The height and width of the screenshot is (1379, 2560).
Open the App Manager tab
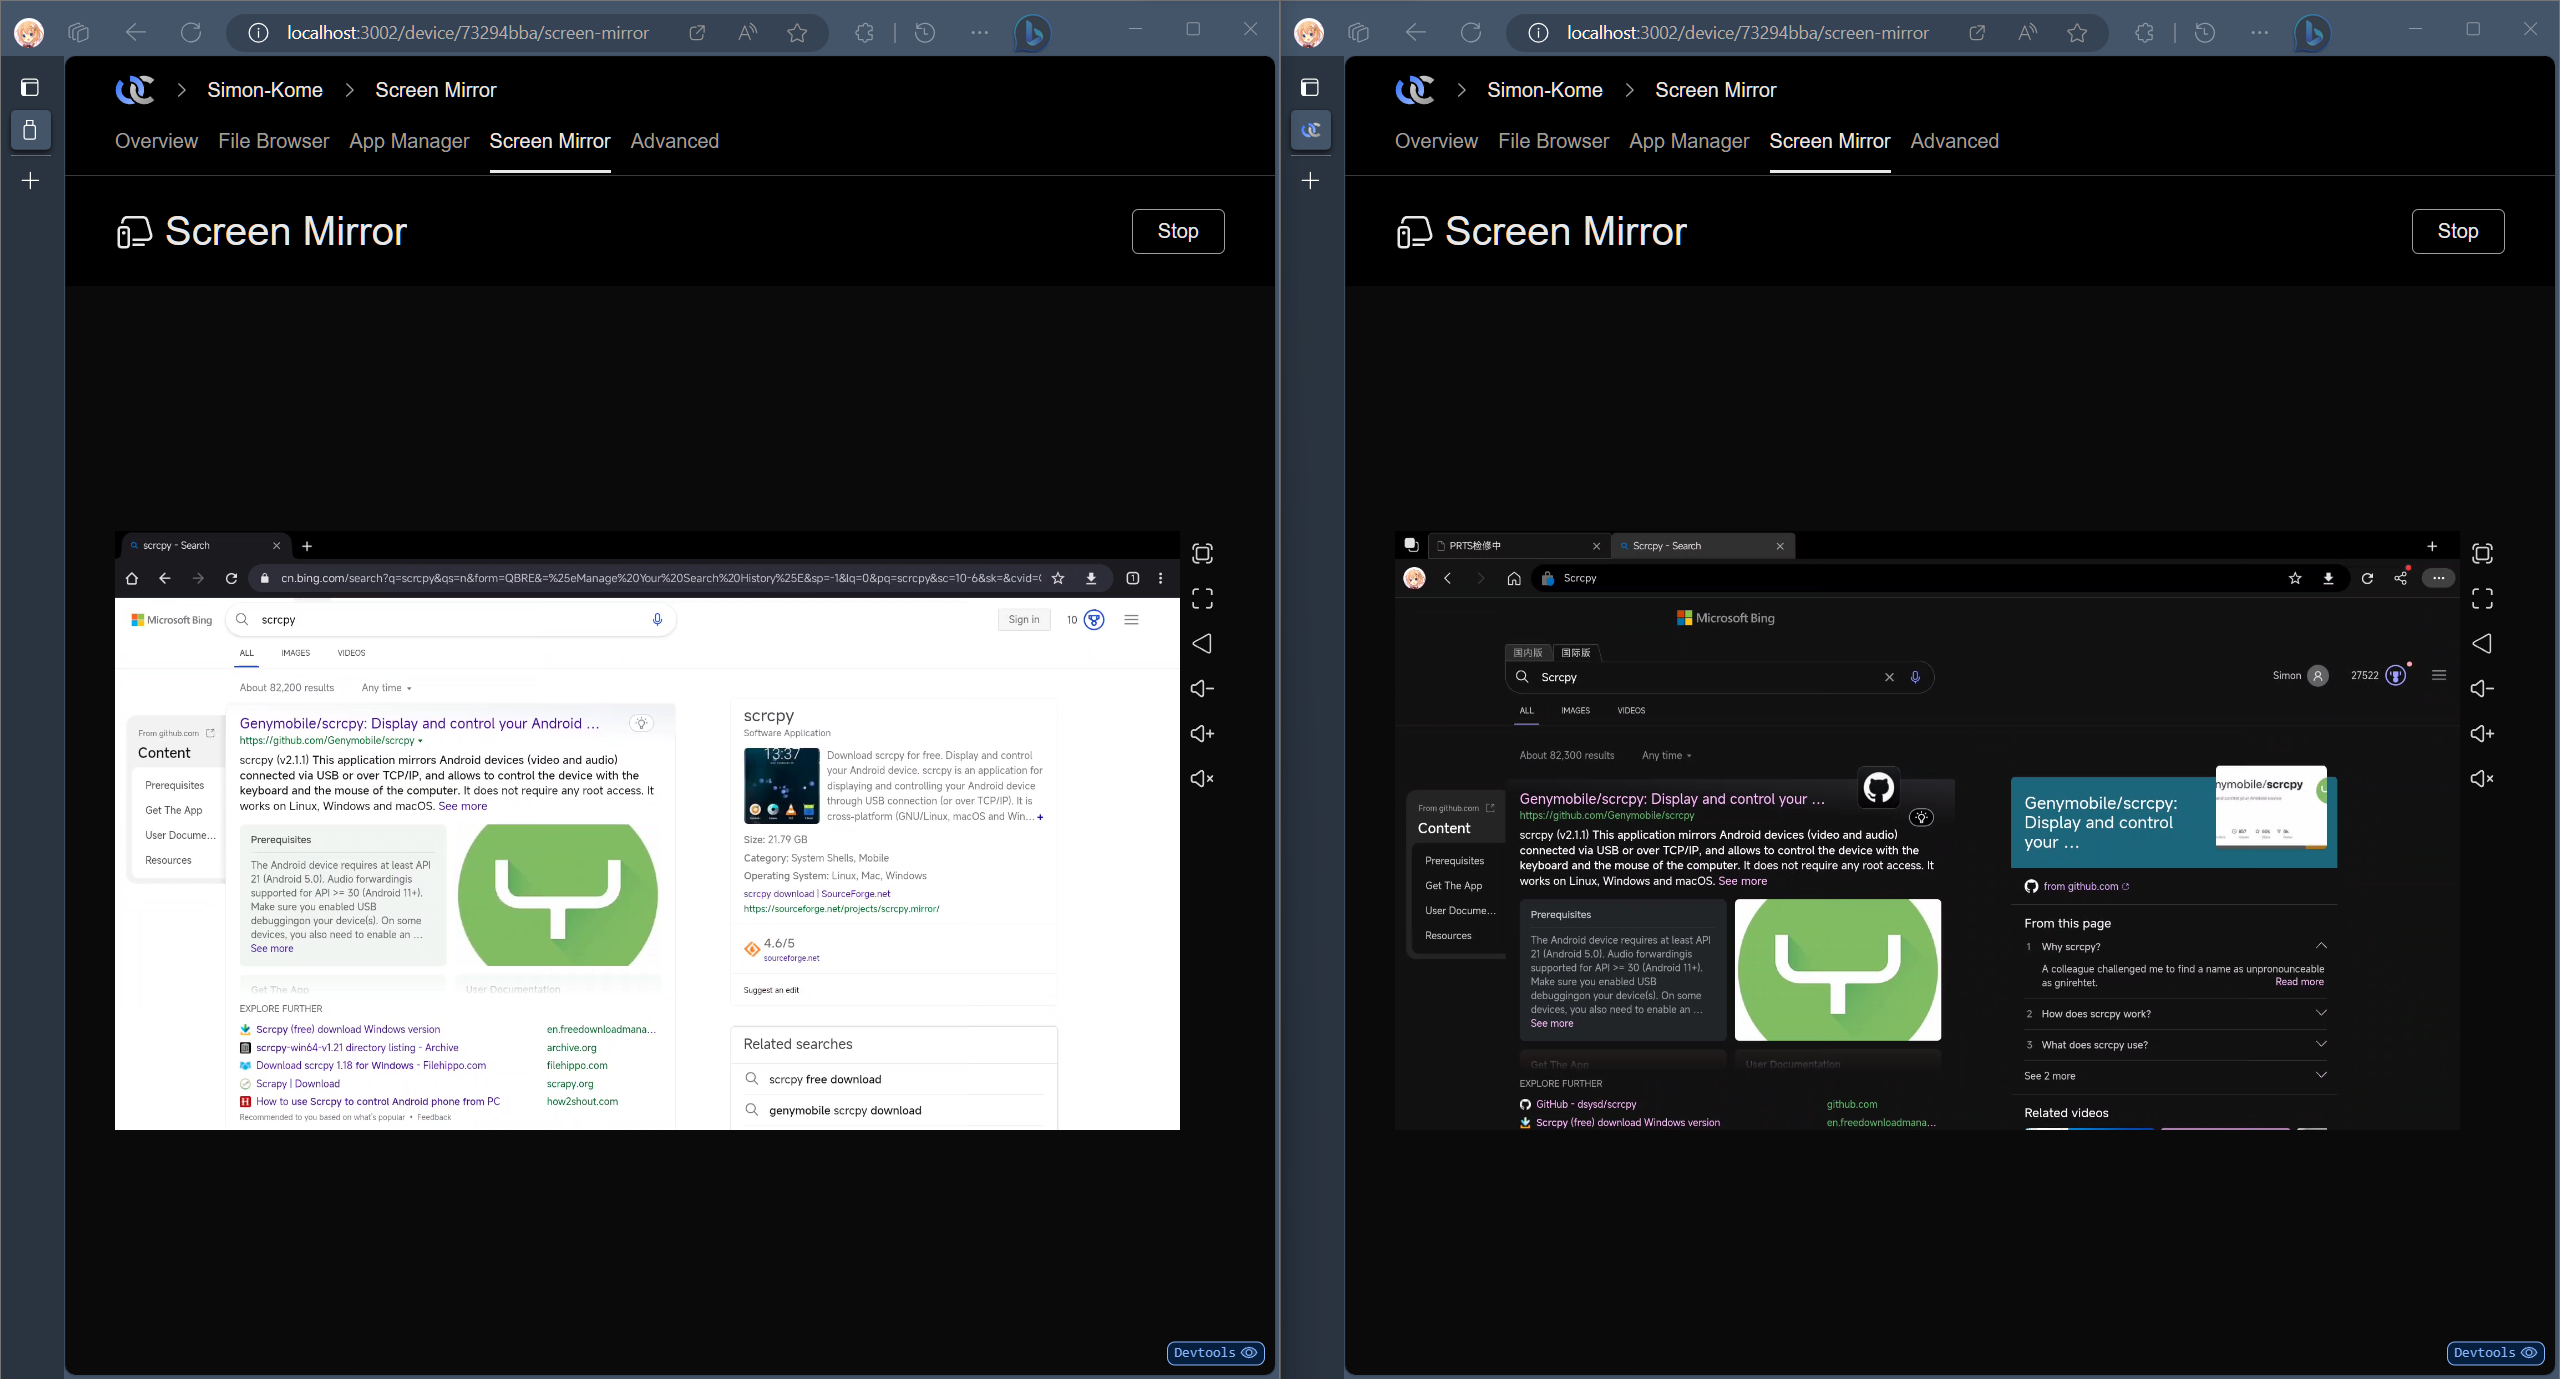409,141
